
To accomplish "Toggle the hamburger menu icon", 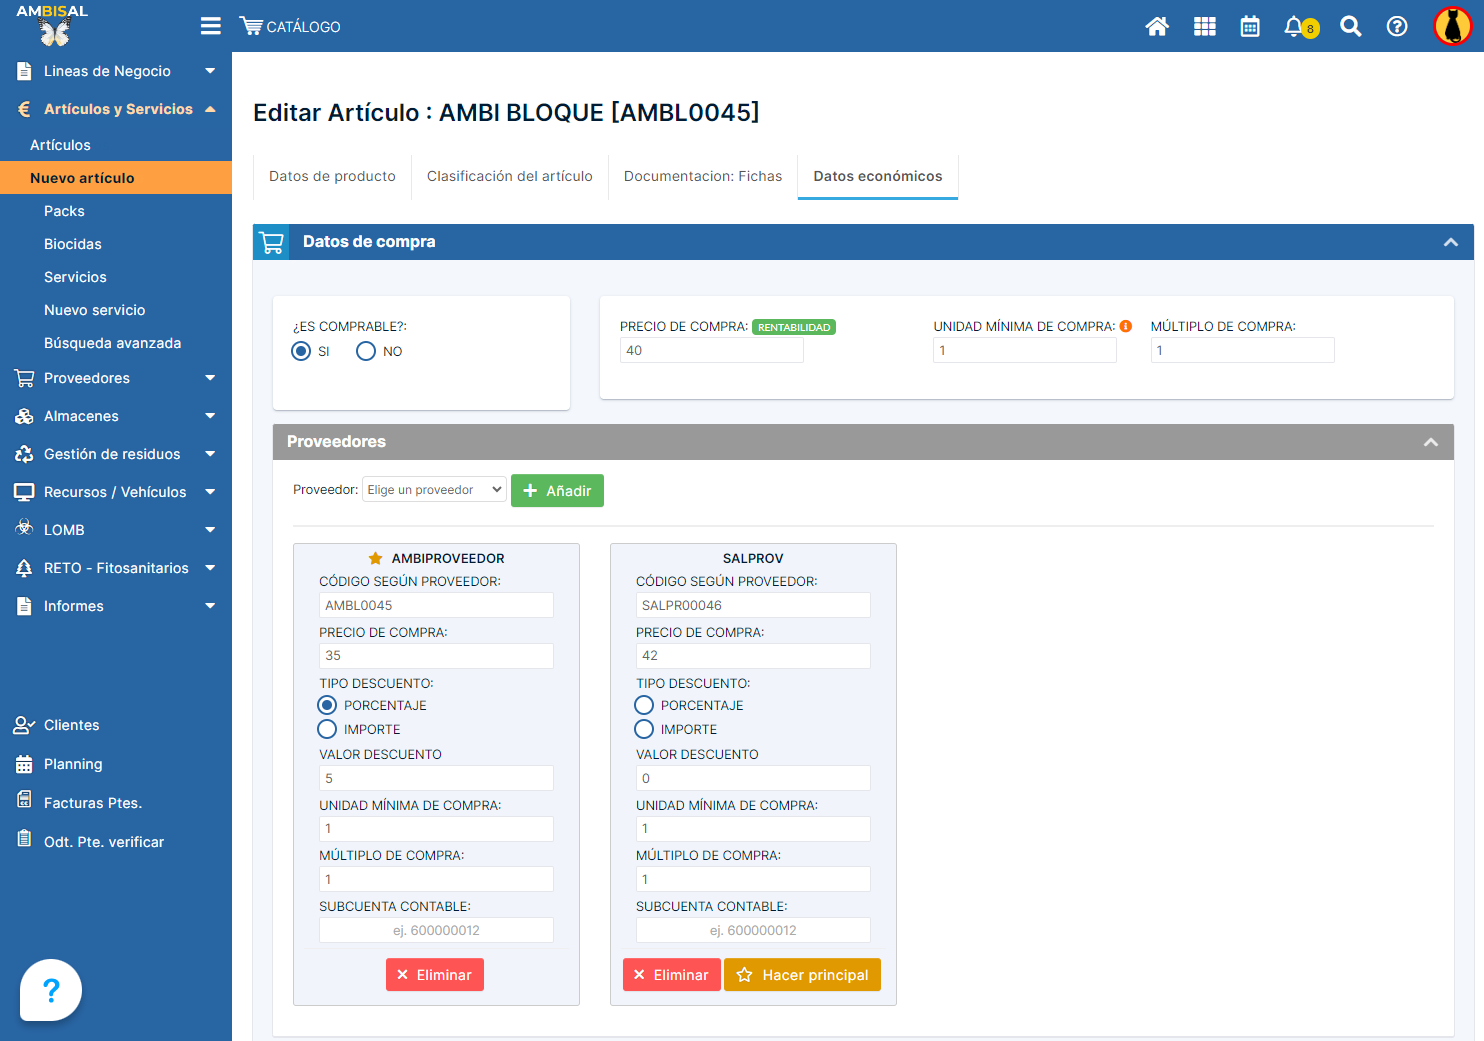I will point(210,26).
